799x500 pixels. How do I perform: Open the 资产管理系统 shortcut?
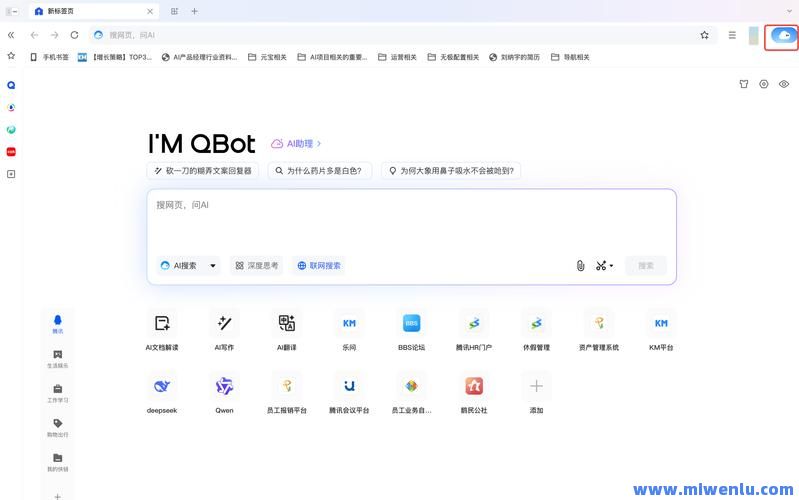coord(599,330)
